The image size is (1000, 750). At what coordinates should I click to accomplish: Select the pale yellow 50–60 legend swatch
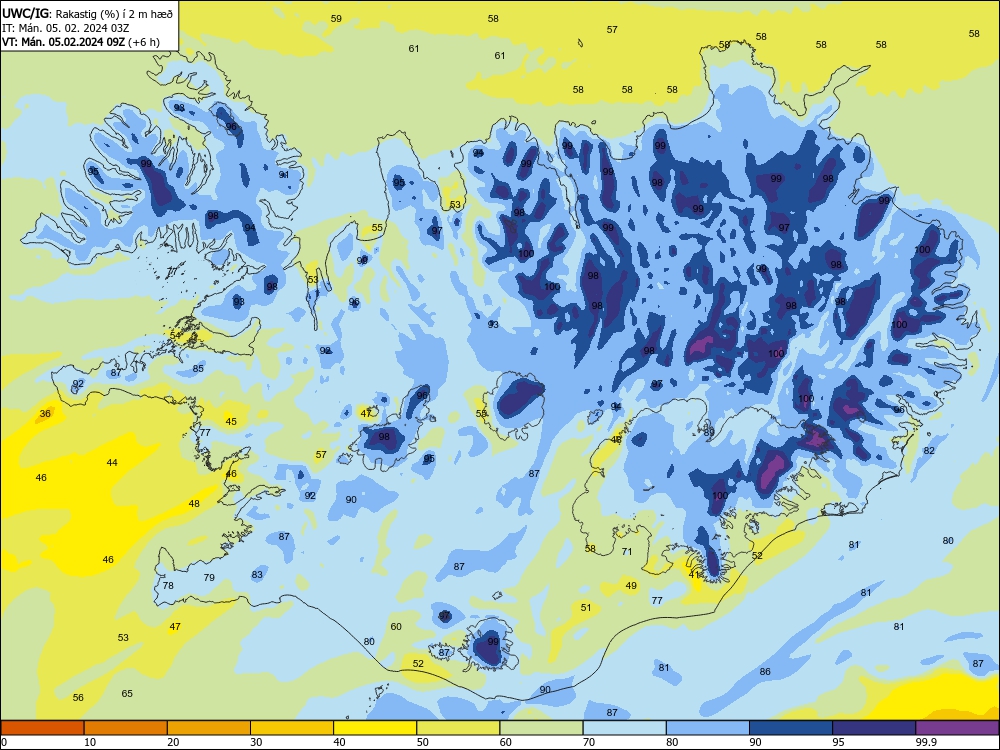(x=458, y=727)
